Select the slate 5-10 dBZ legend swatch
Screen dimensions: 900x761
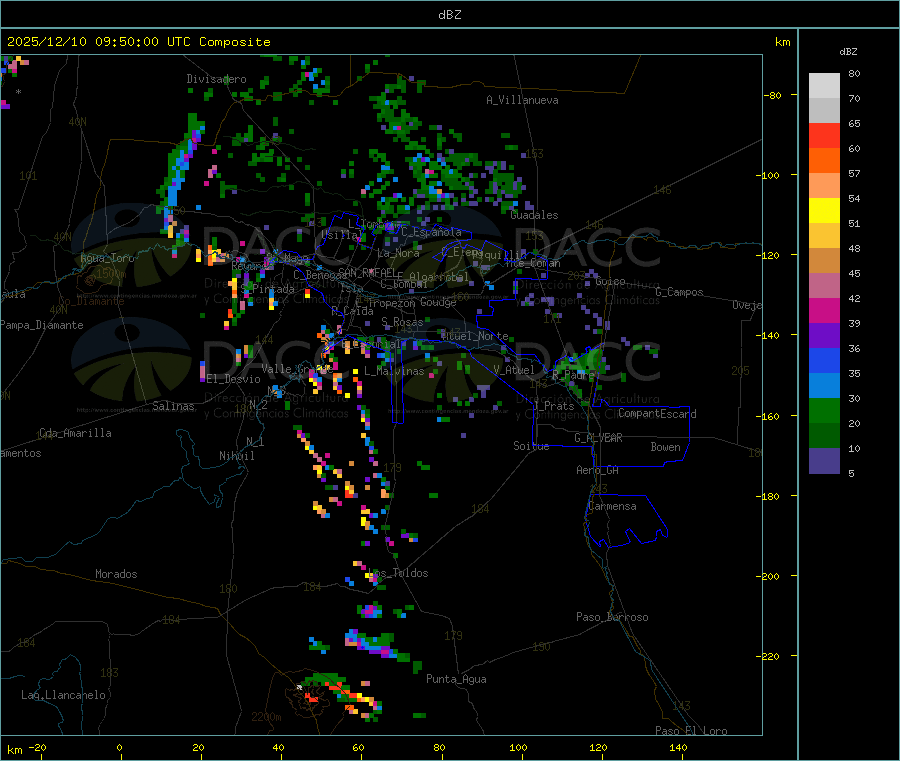[x=824, y=460]
